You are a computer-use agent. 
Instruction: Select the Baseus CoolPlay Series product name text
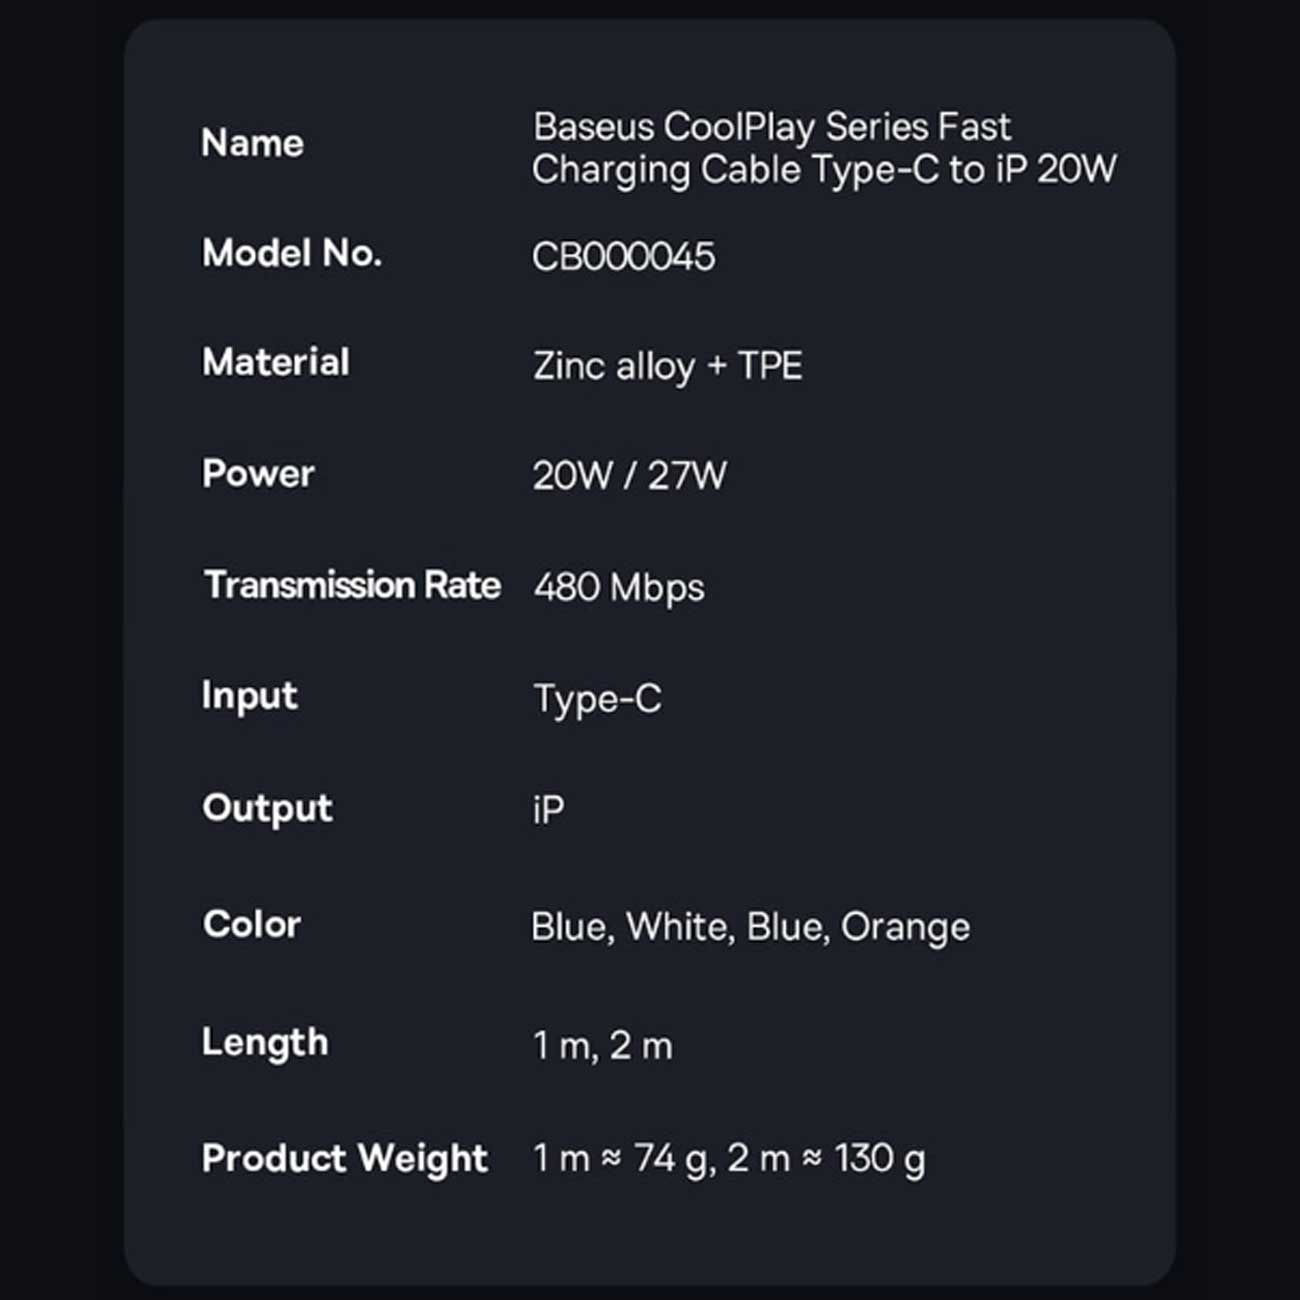point(823,148)
